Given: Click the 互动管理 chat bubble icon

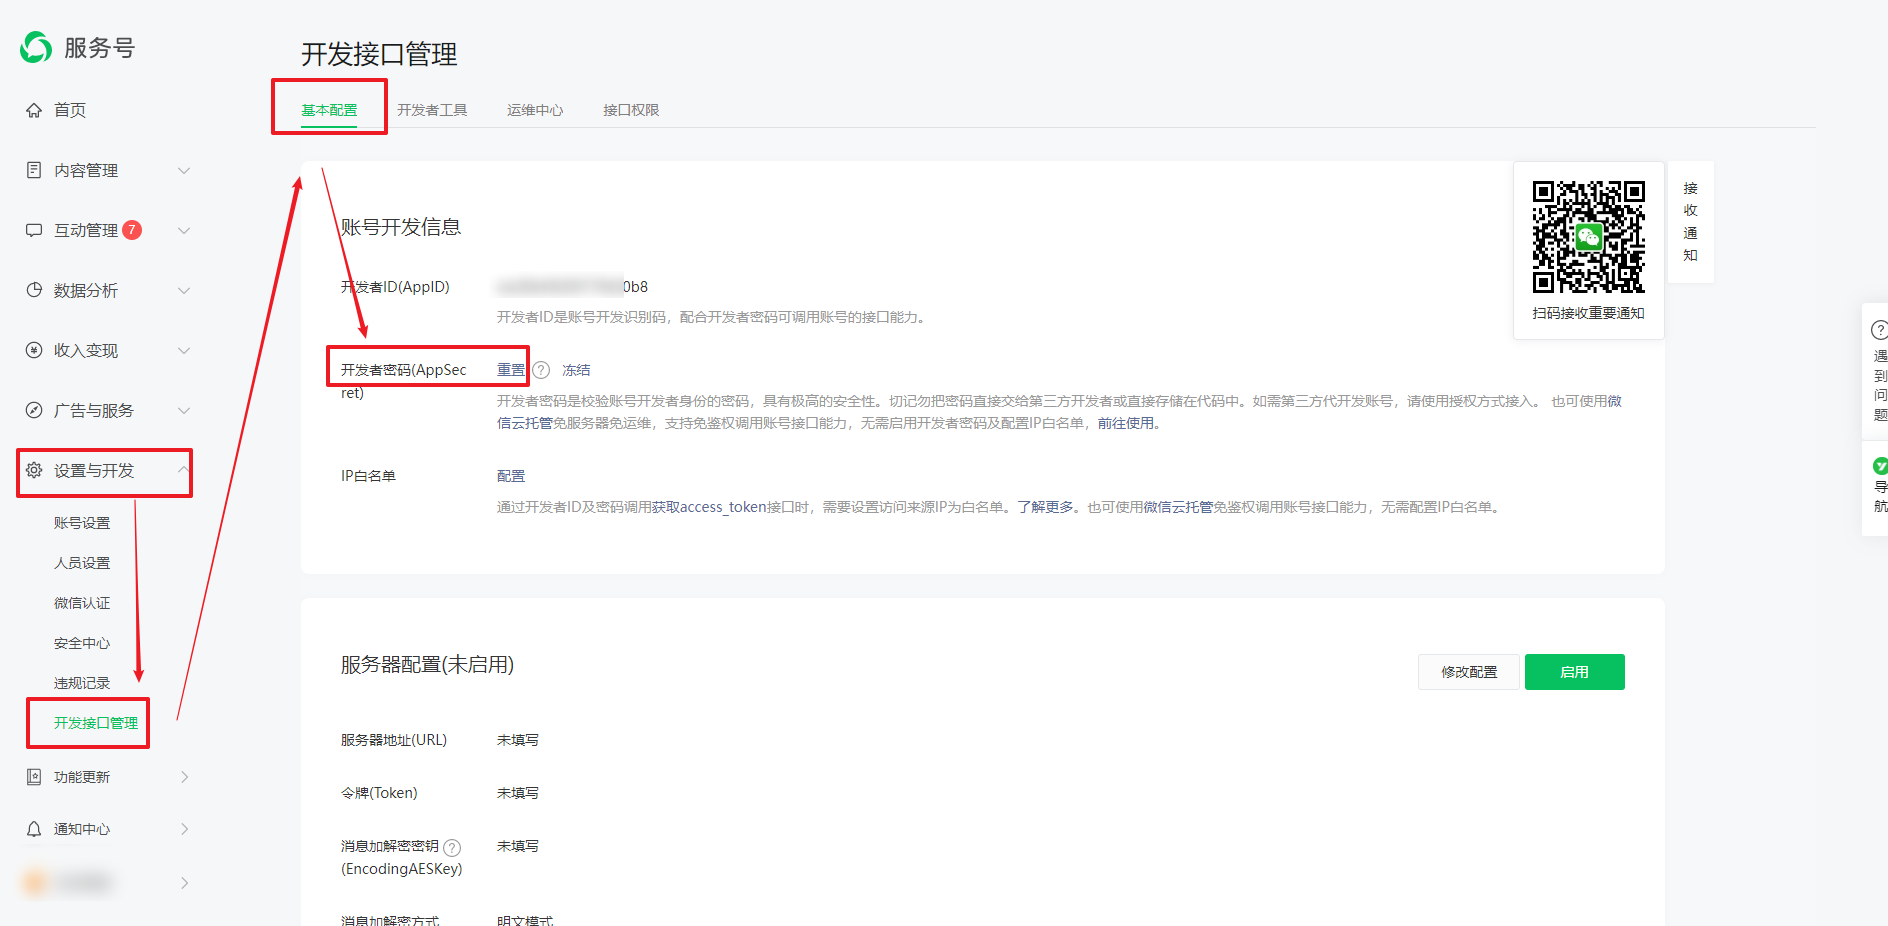Looking at the screenshot, I should (34, 230).
